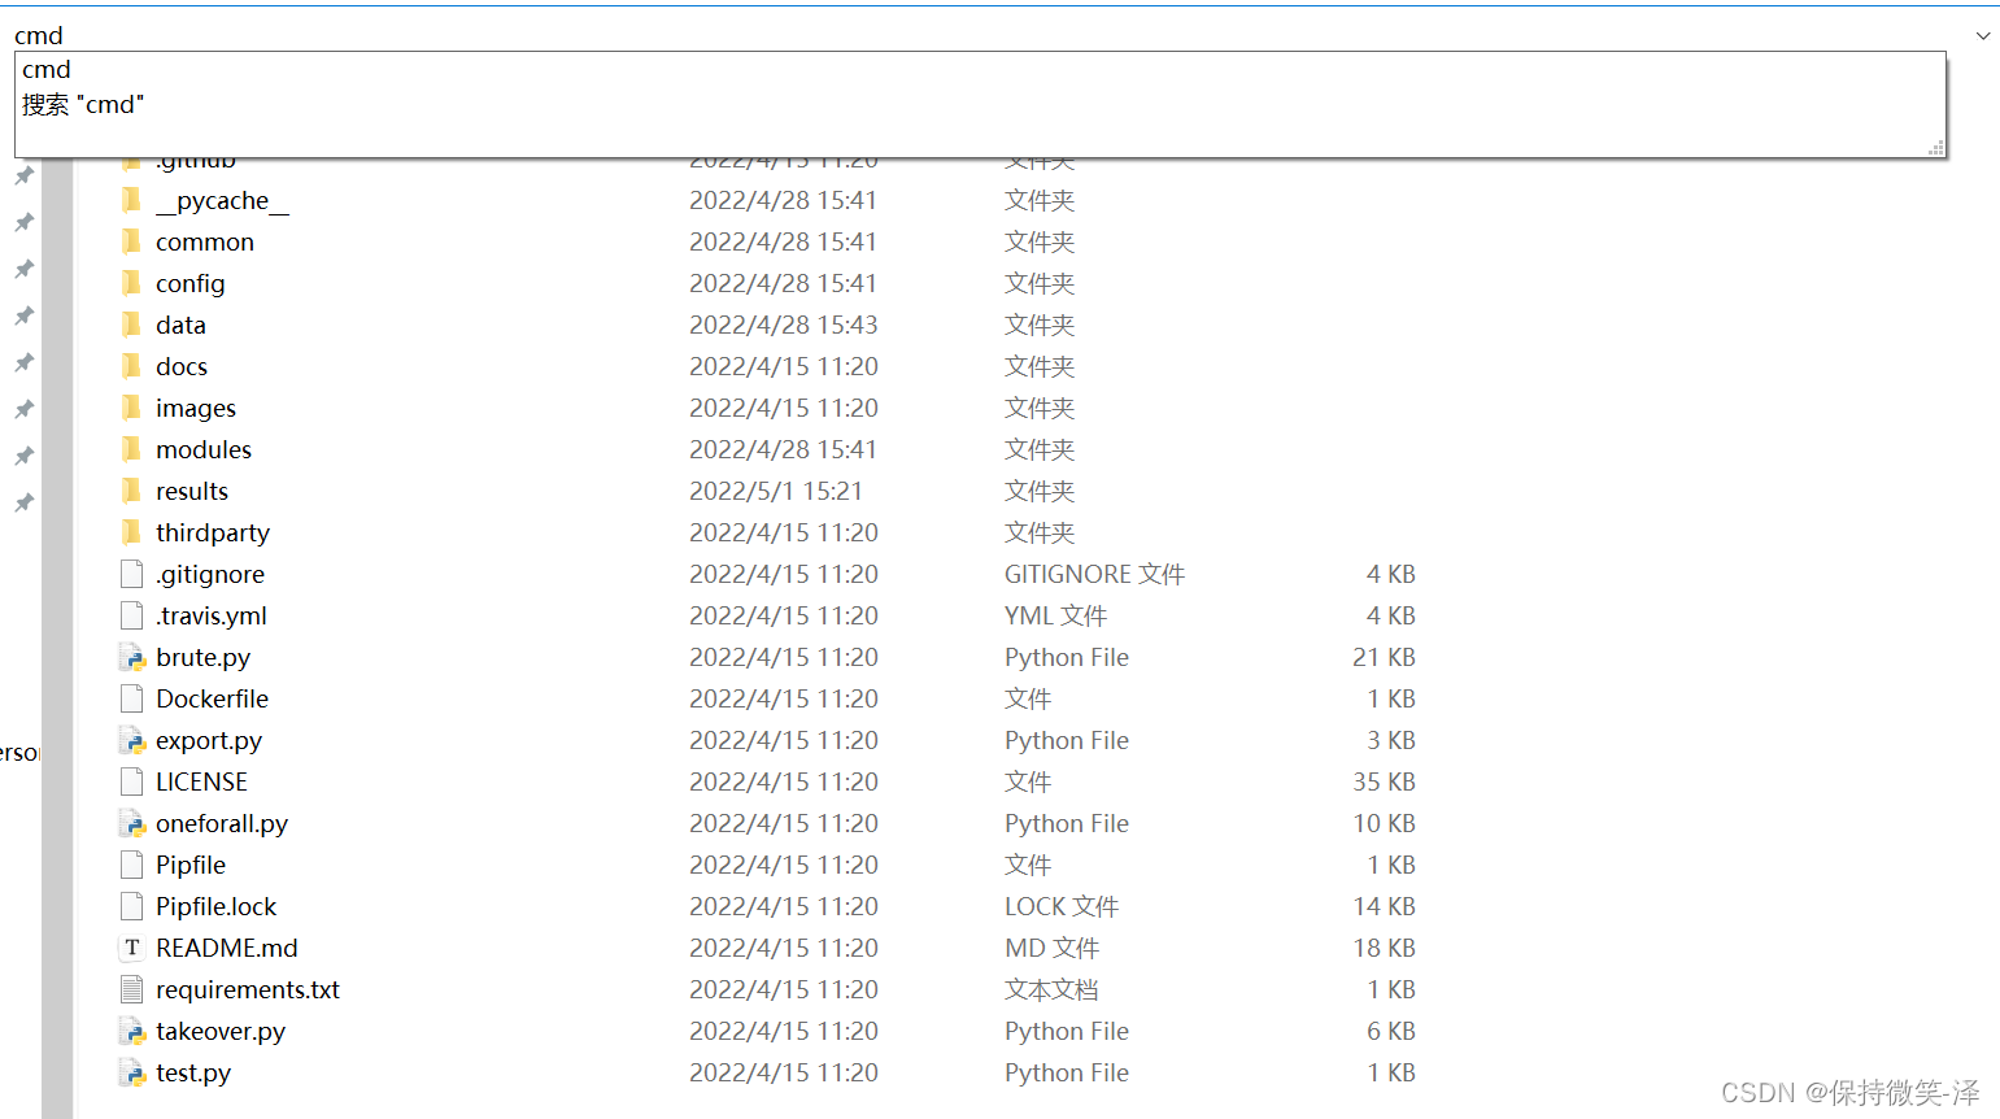Click the results date 2022/5/1 15:21
The image size is (2000, 1119).
(x=775, y=491)
